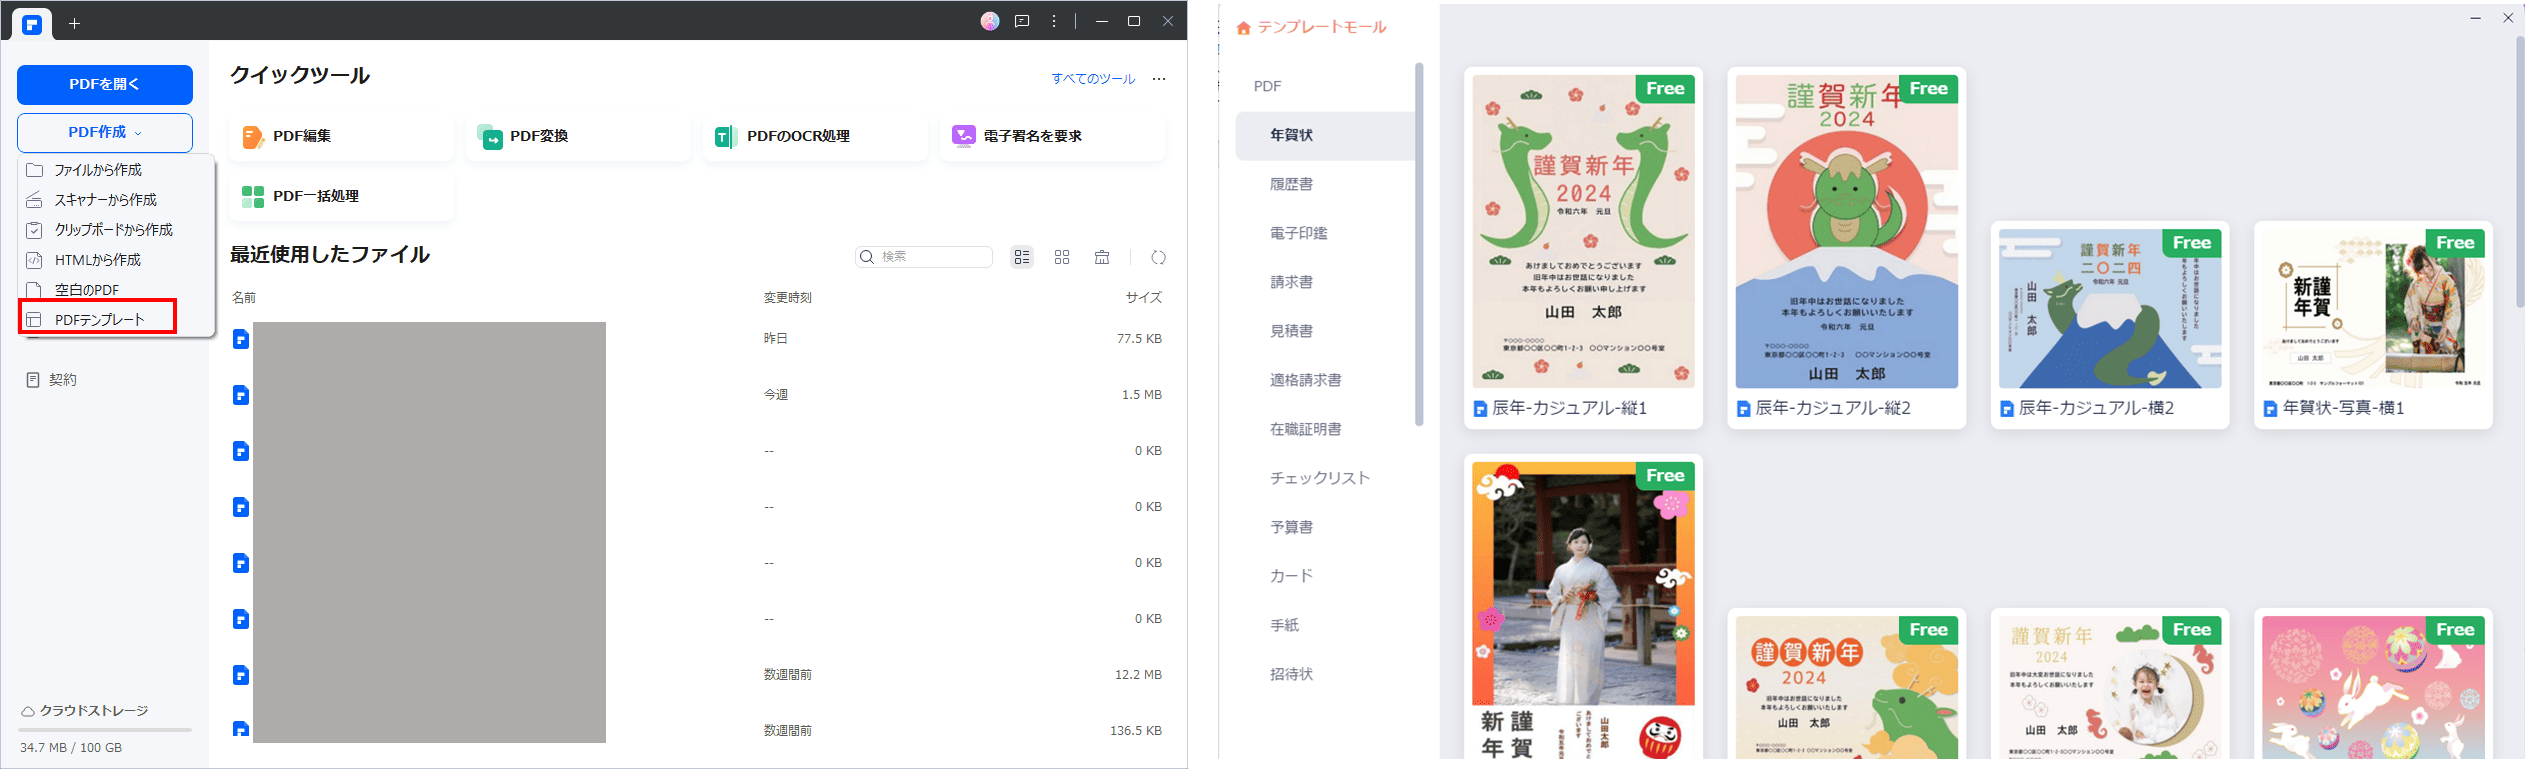Open the feedback message icon in title bar
This screenshot has height=769, width=2525.
pos(1022,21)
